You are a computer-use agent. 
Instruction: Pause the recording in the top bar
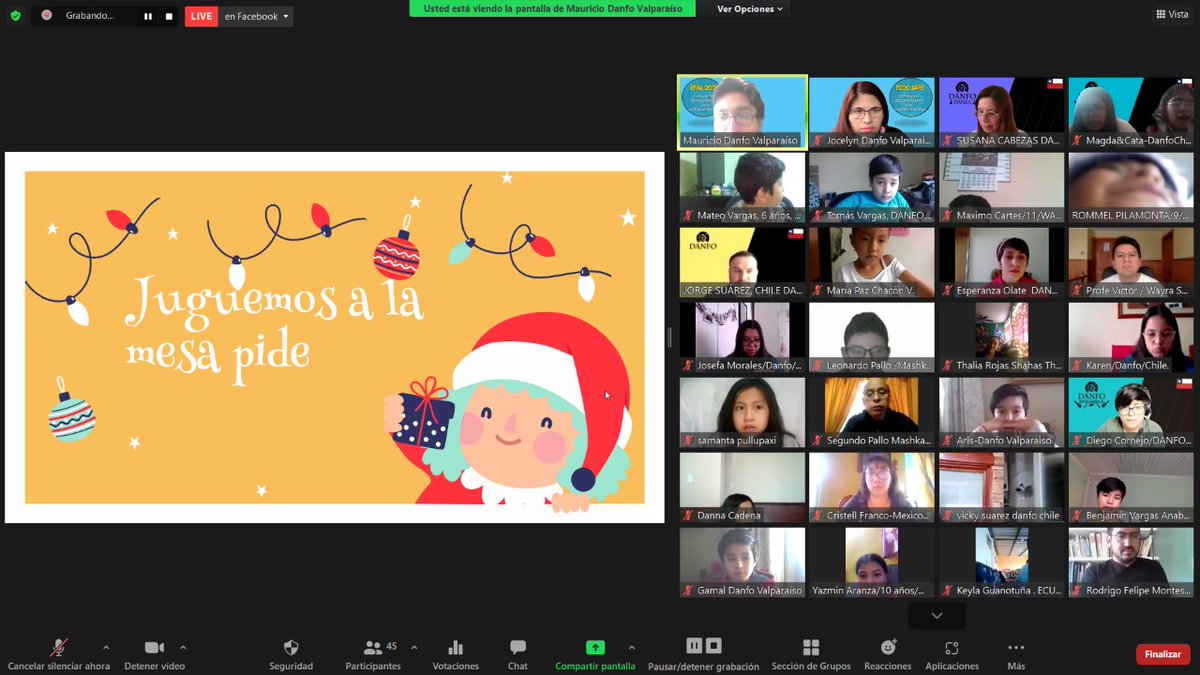pyautogui.click(x=148, y=16)
